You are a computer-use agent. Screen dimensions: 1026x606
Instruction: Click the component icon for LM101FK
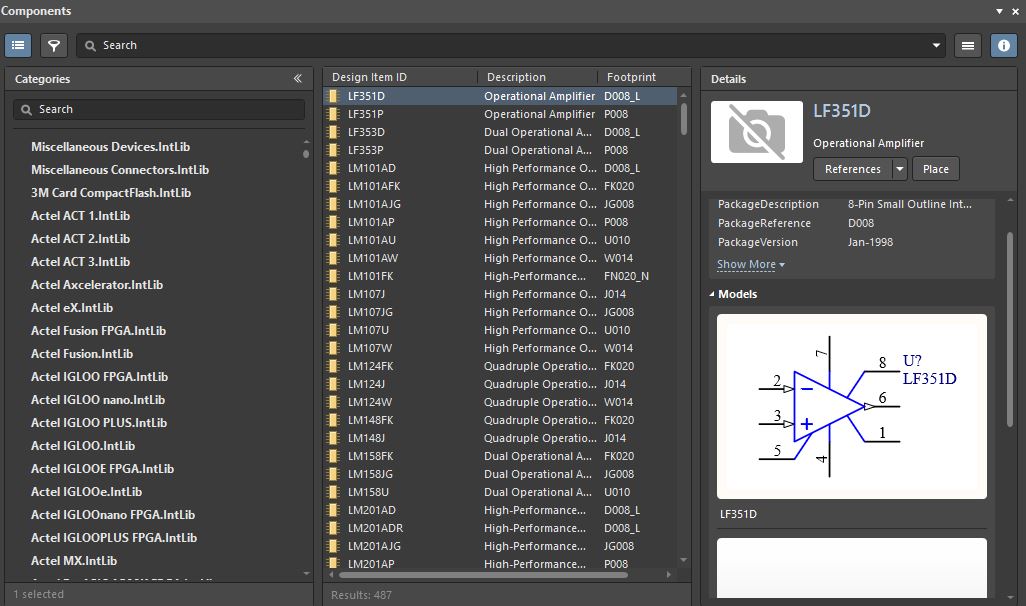coord(333,276)
